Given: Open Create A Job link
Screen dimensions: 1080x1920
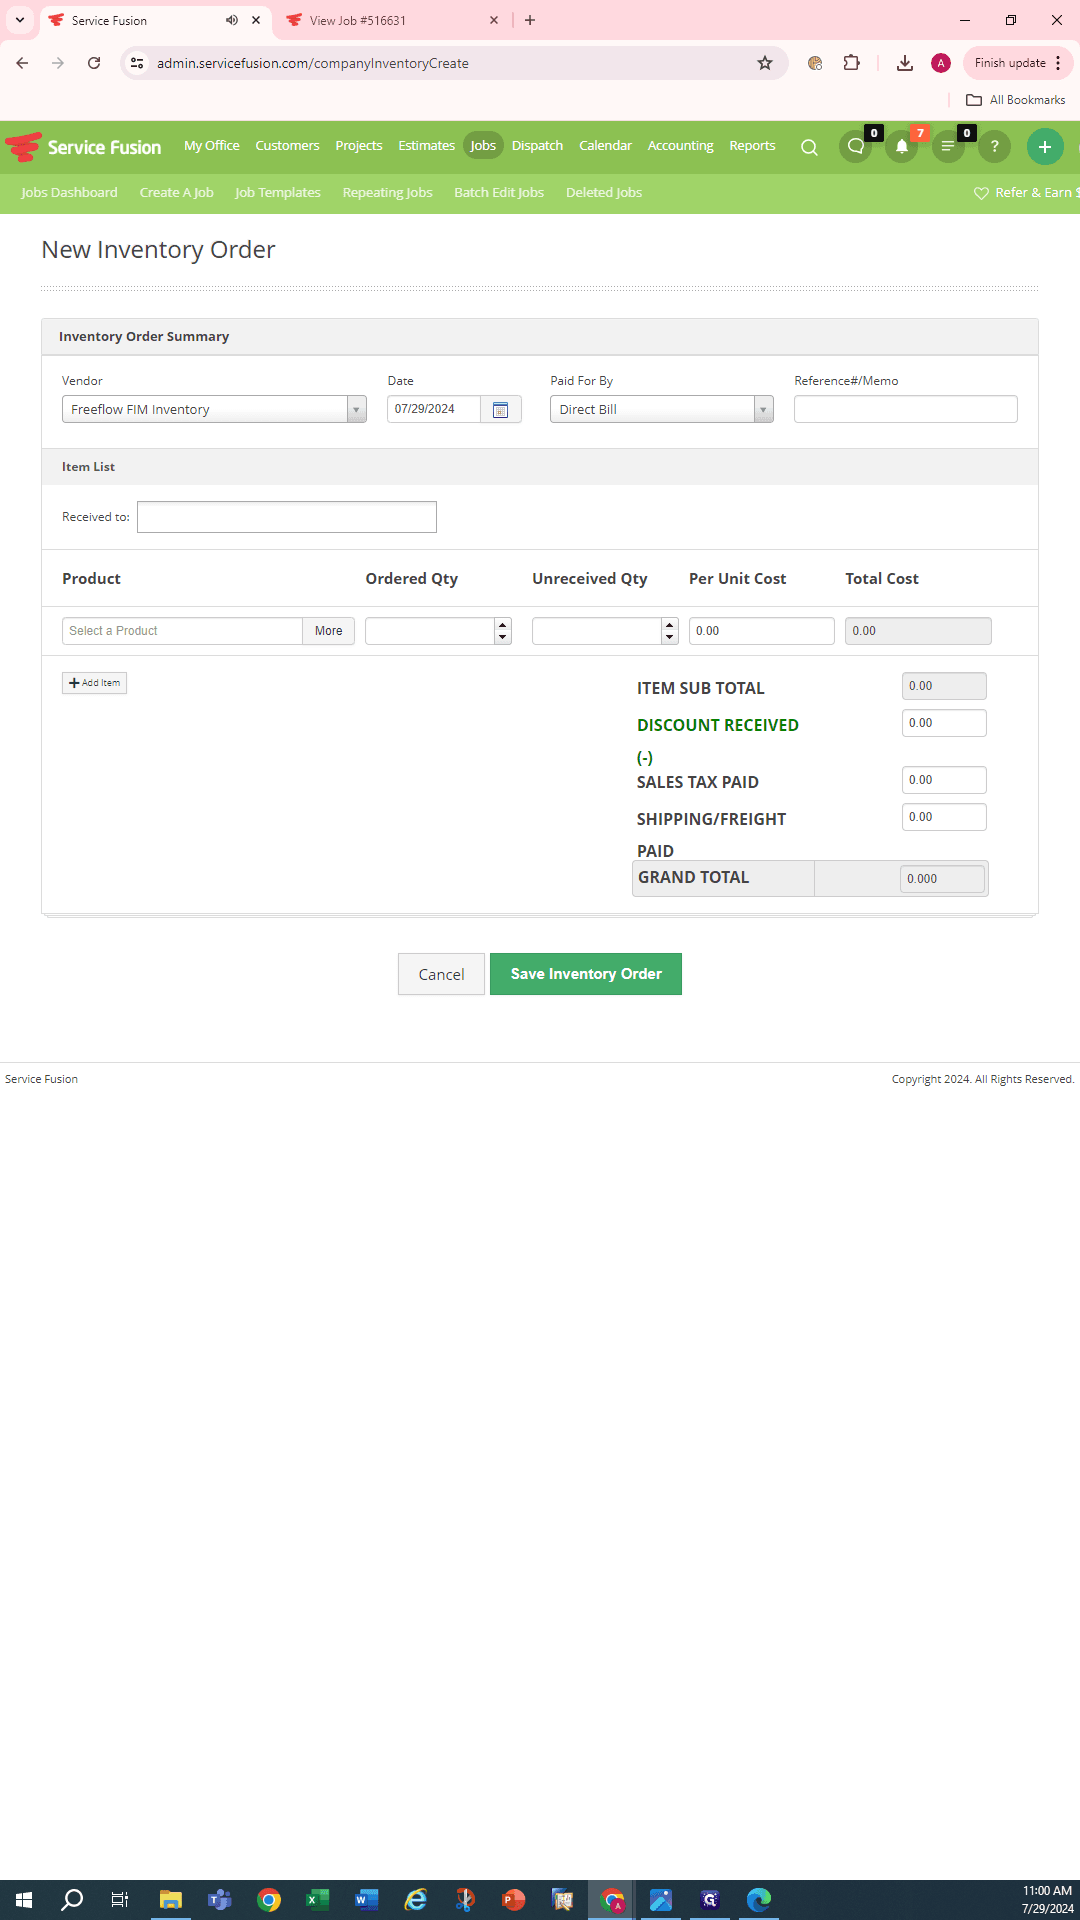Looking at the screenshot, I should (x=177, y=193).
